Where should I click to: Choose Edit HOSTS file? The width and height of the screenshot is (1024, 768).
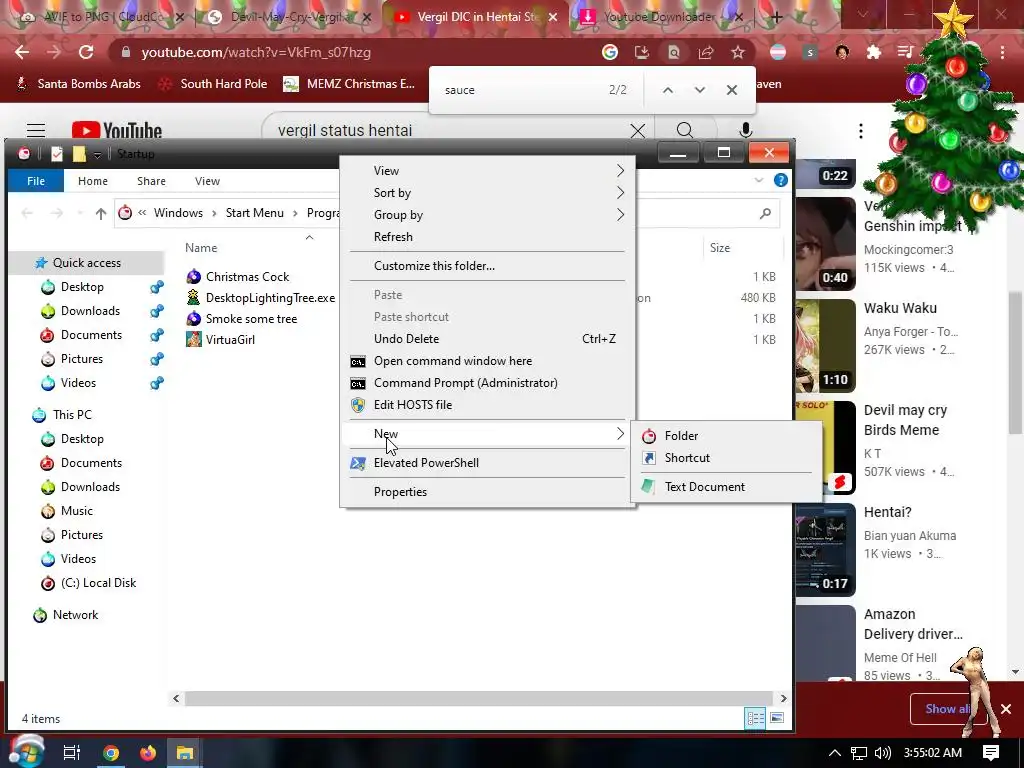click(x=488, y=405)
